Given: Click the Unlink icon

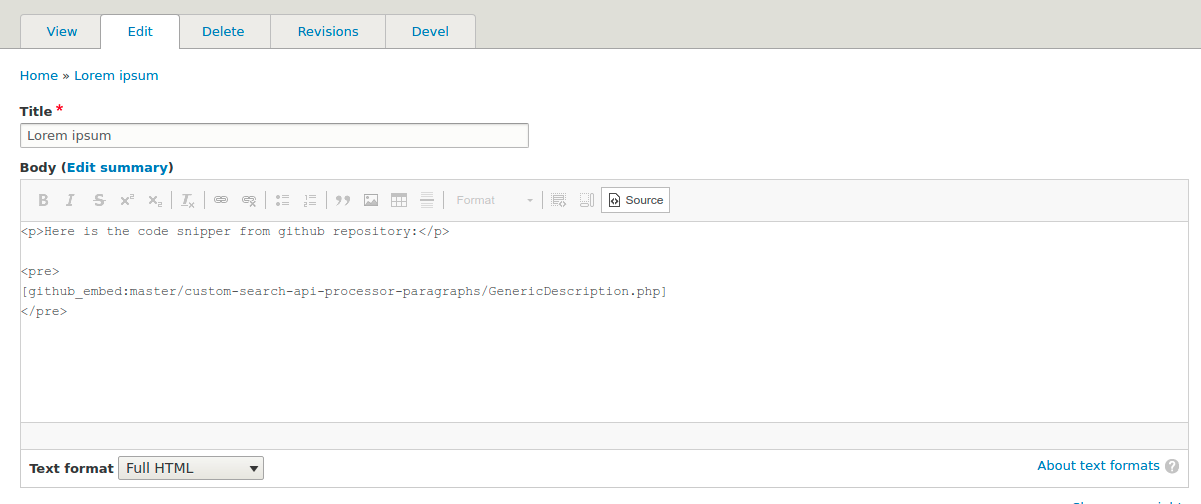Looking at the screenshot, I should [x=249, y=200].
